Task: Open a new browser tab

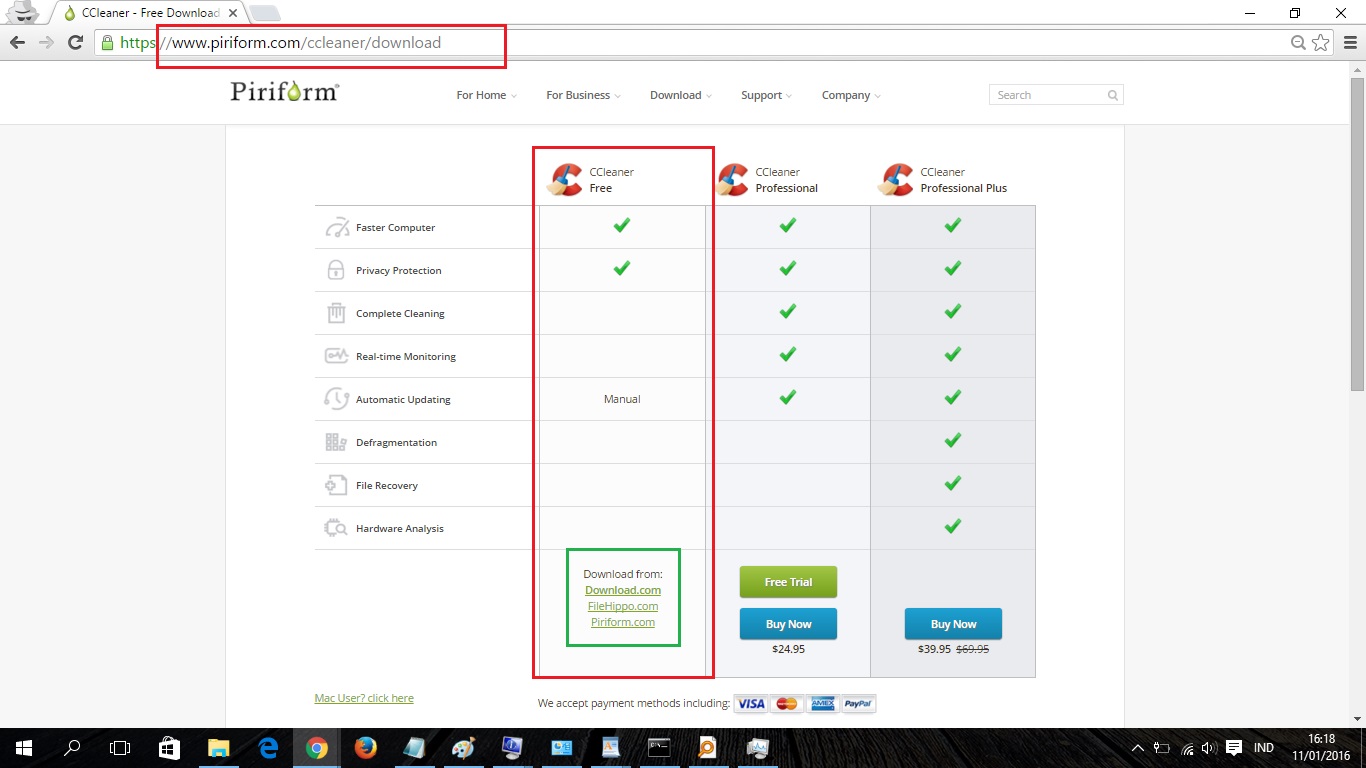Action: (264, 13)
